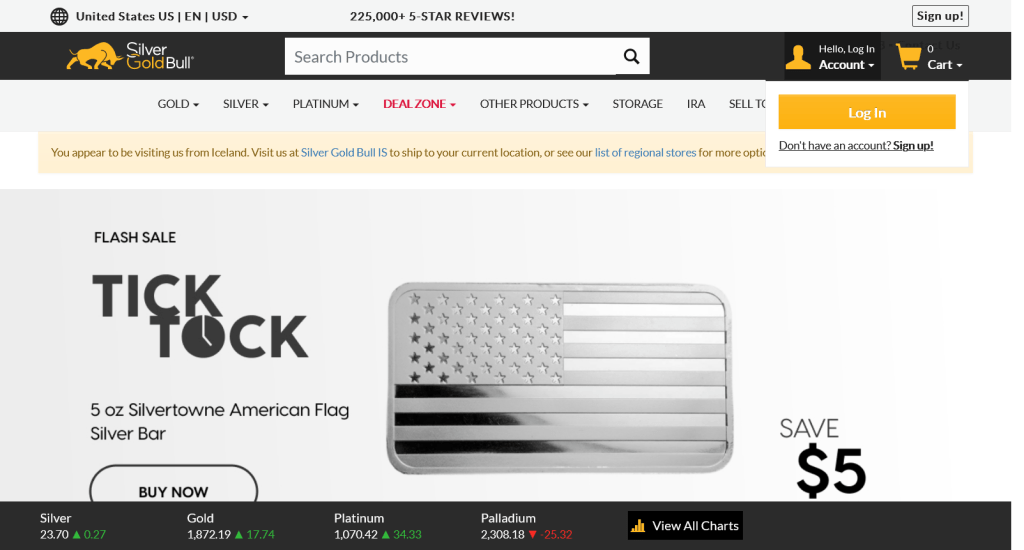1024x550 pixels.
Task: Click the magnifying glass search icon
Action: click(x=631, y=56)
